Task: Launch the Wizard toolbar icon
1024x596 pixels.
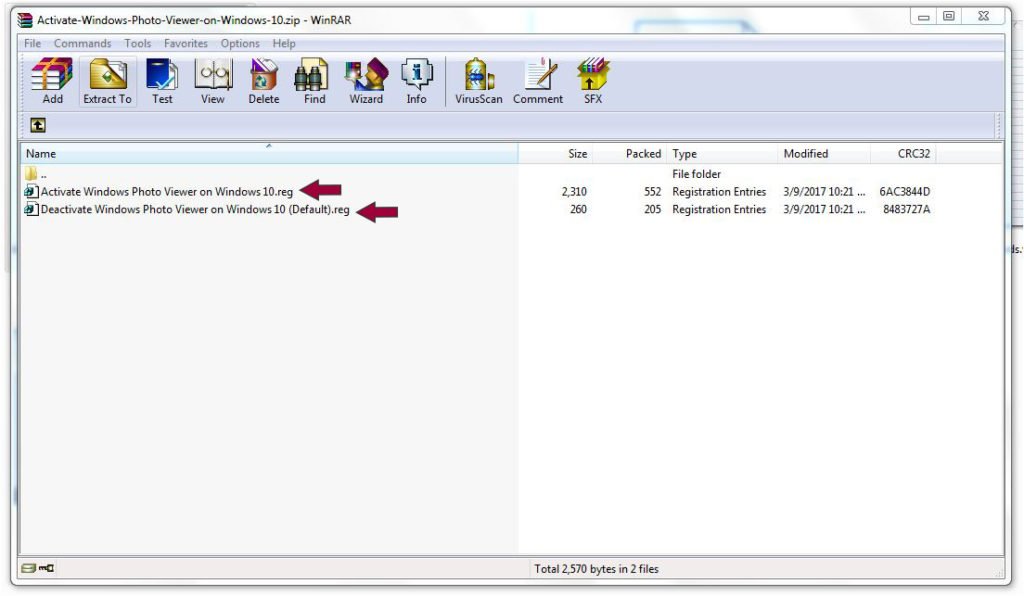Action: tap(366, 81)
